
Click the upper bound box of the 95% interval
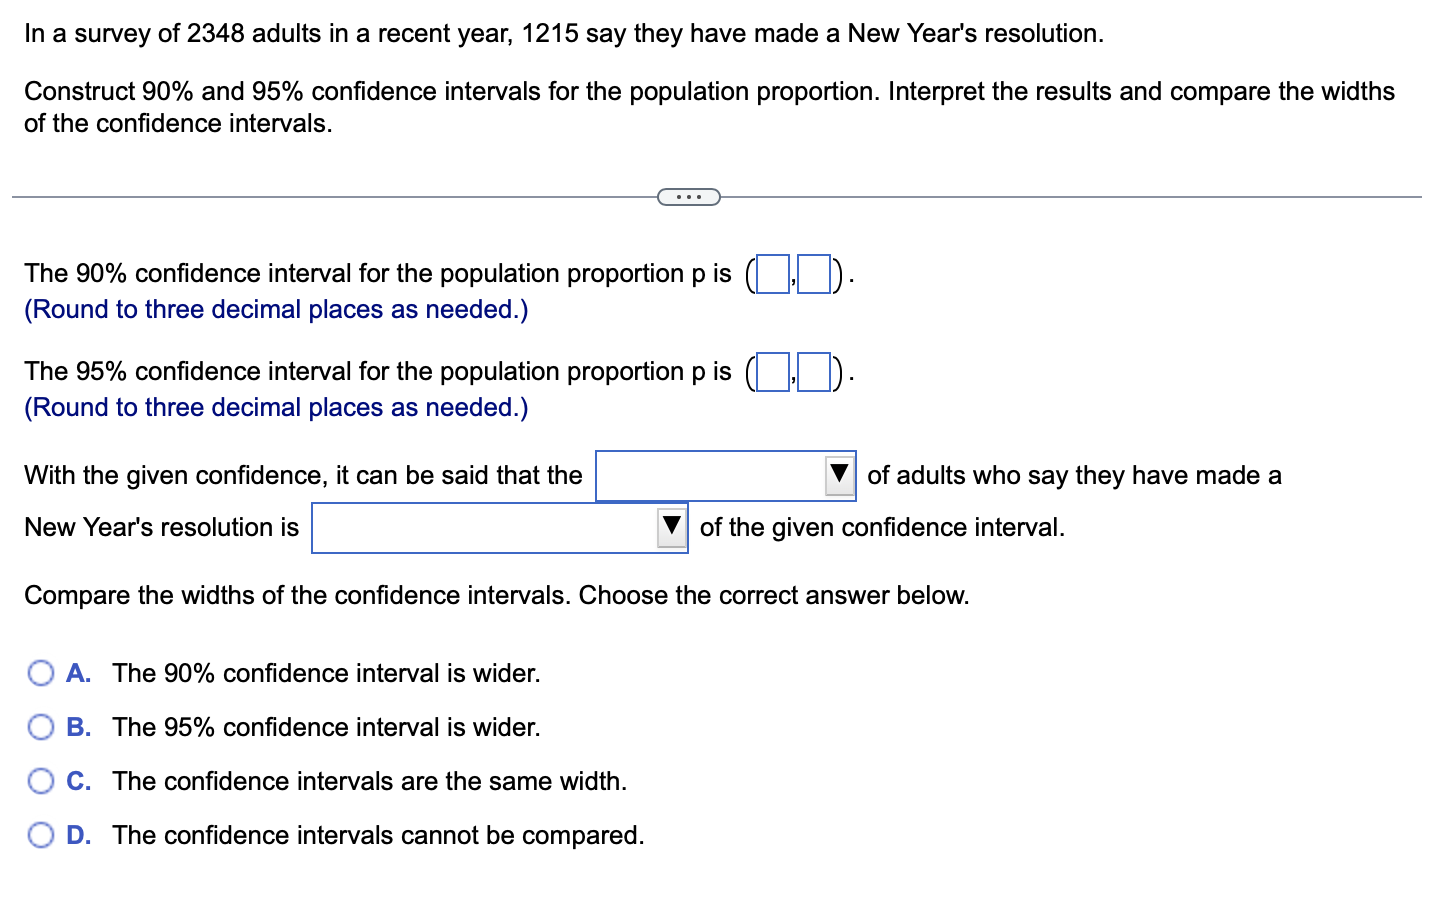[816, 371]
